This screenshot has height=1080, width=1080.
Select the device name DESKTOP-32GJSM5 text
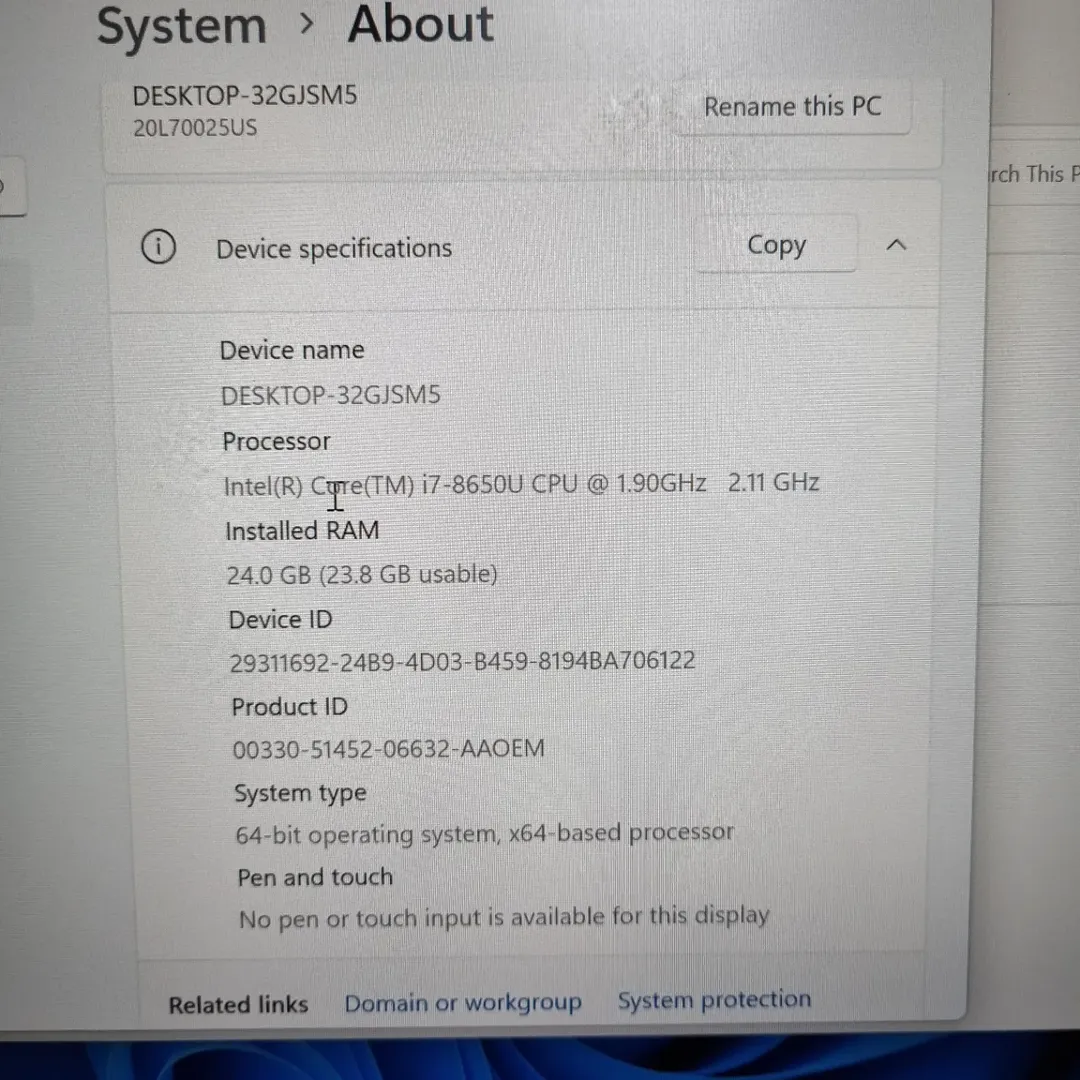point(330,394)
